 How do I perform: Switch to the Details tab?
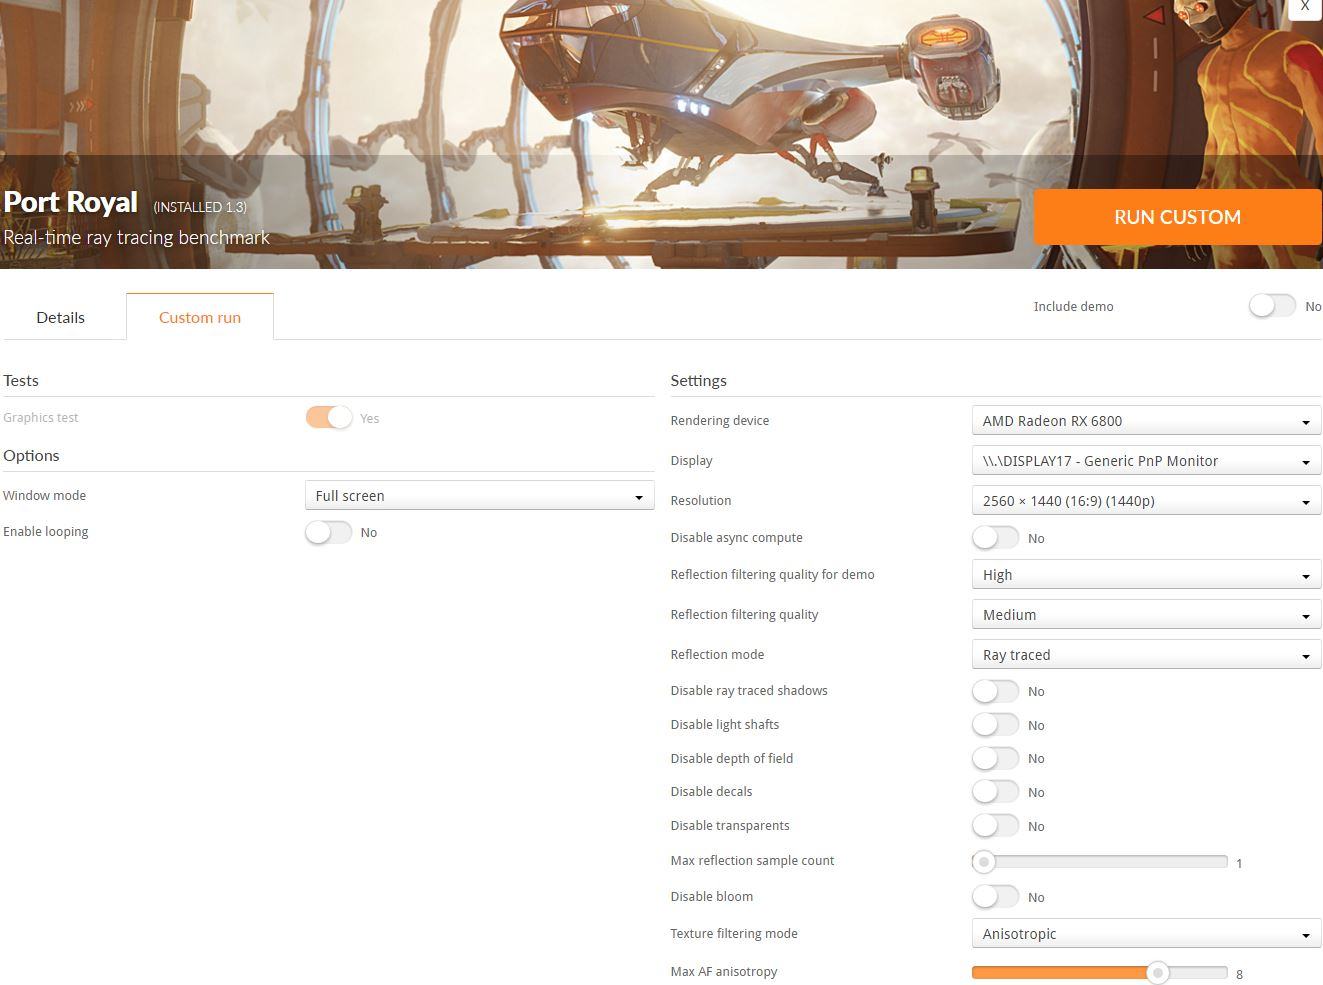click(61, 317)
